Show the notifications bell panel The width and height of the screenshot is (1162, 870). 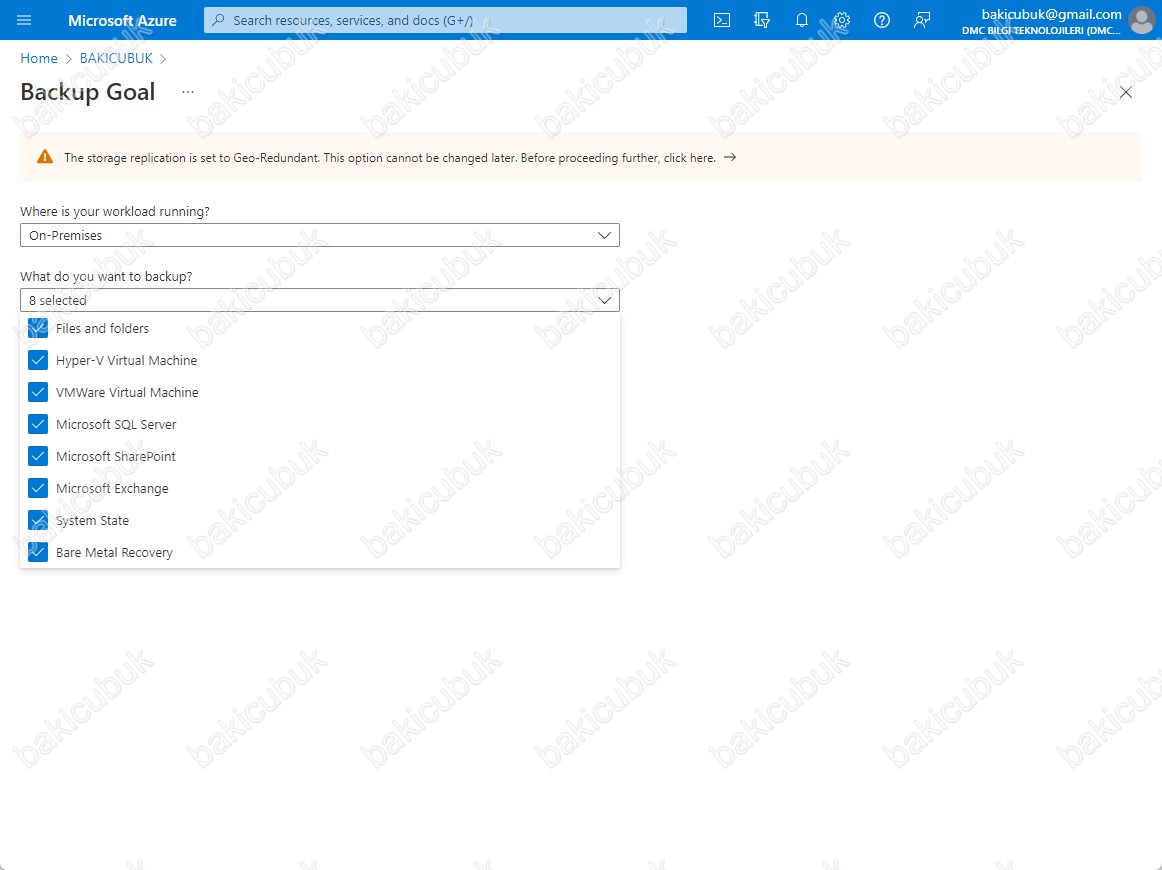click(802, 20)
